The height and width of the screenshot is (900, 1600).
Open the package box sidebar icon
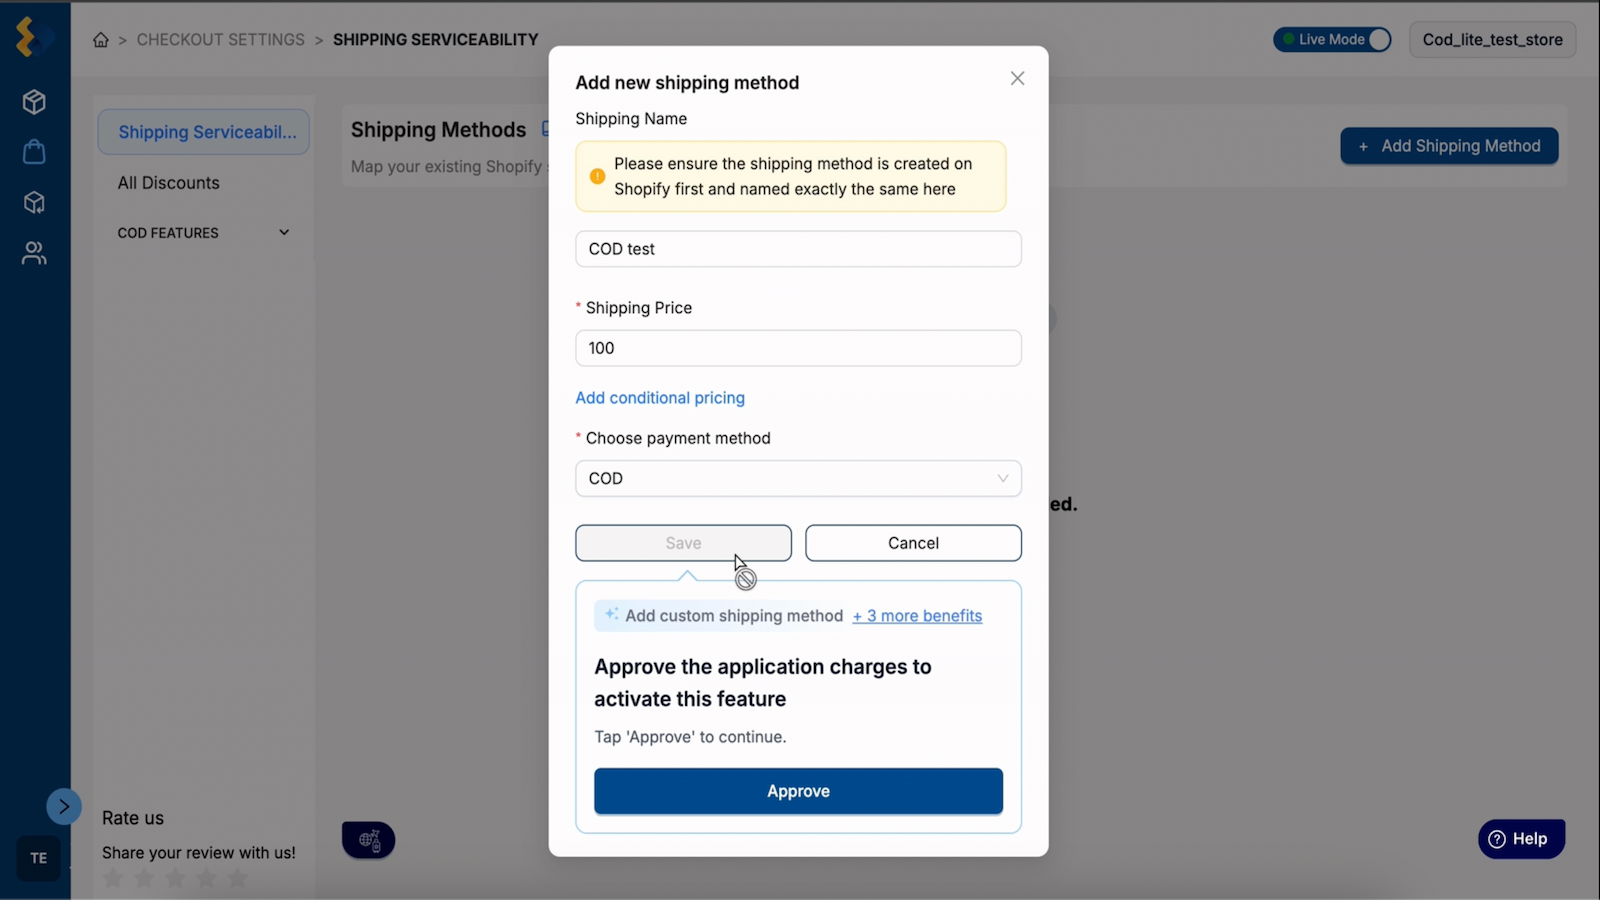click(34, 203)
